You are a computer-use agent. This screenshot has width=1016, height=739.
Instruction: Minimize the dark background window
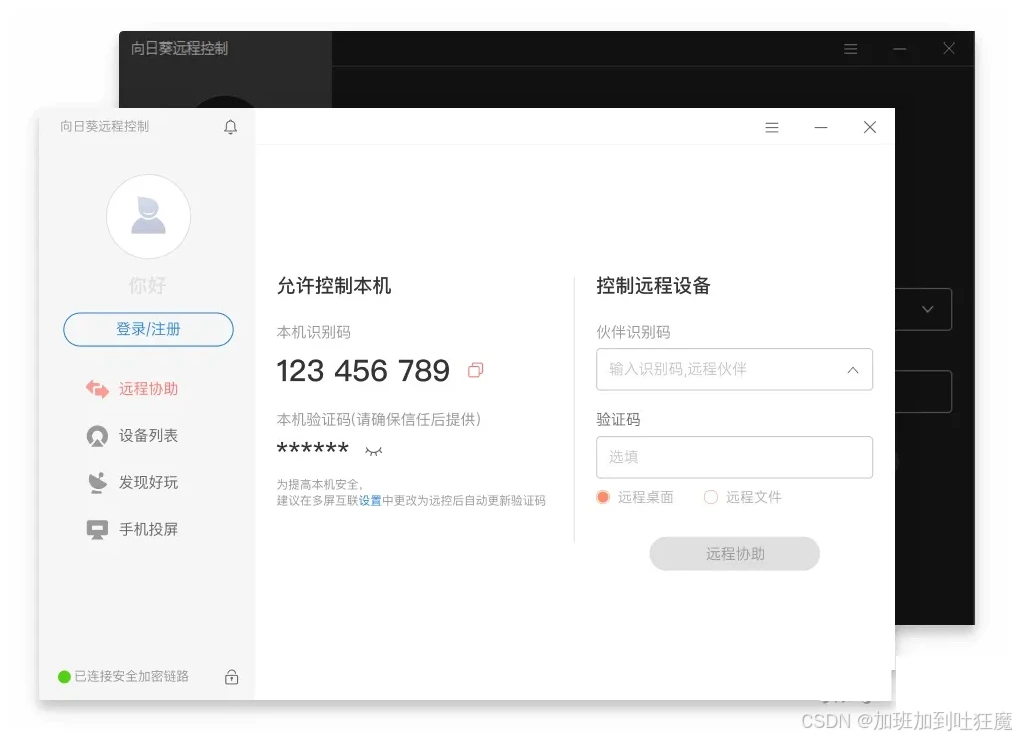pyautogui.click(x=899, y=49)
